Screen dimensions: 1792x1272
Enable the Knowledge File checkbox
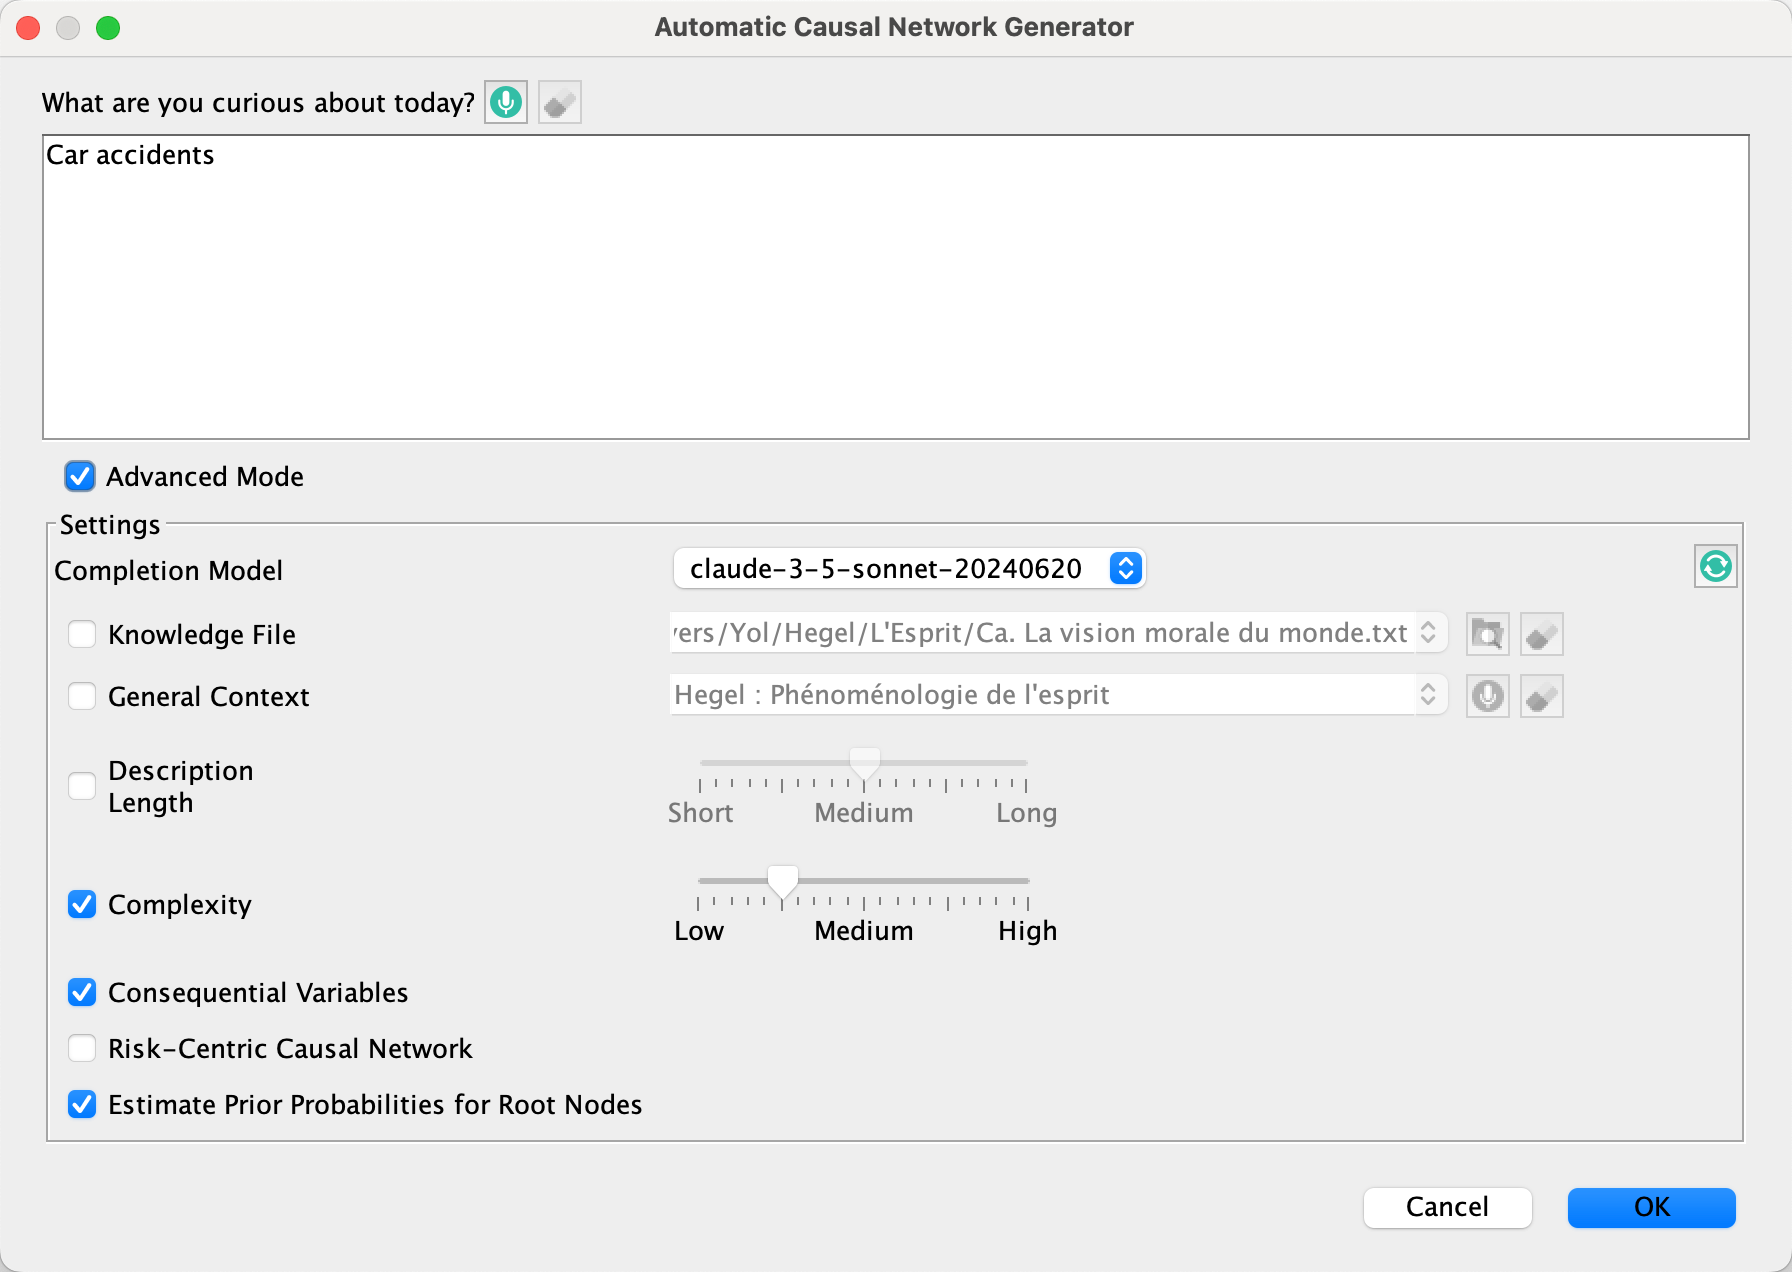82,634
